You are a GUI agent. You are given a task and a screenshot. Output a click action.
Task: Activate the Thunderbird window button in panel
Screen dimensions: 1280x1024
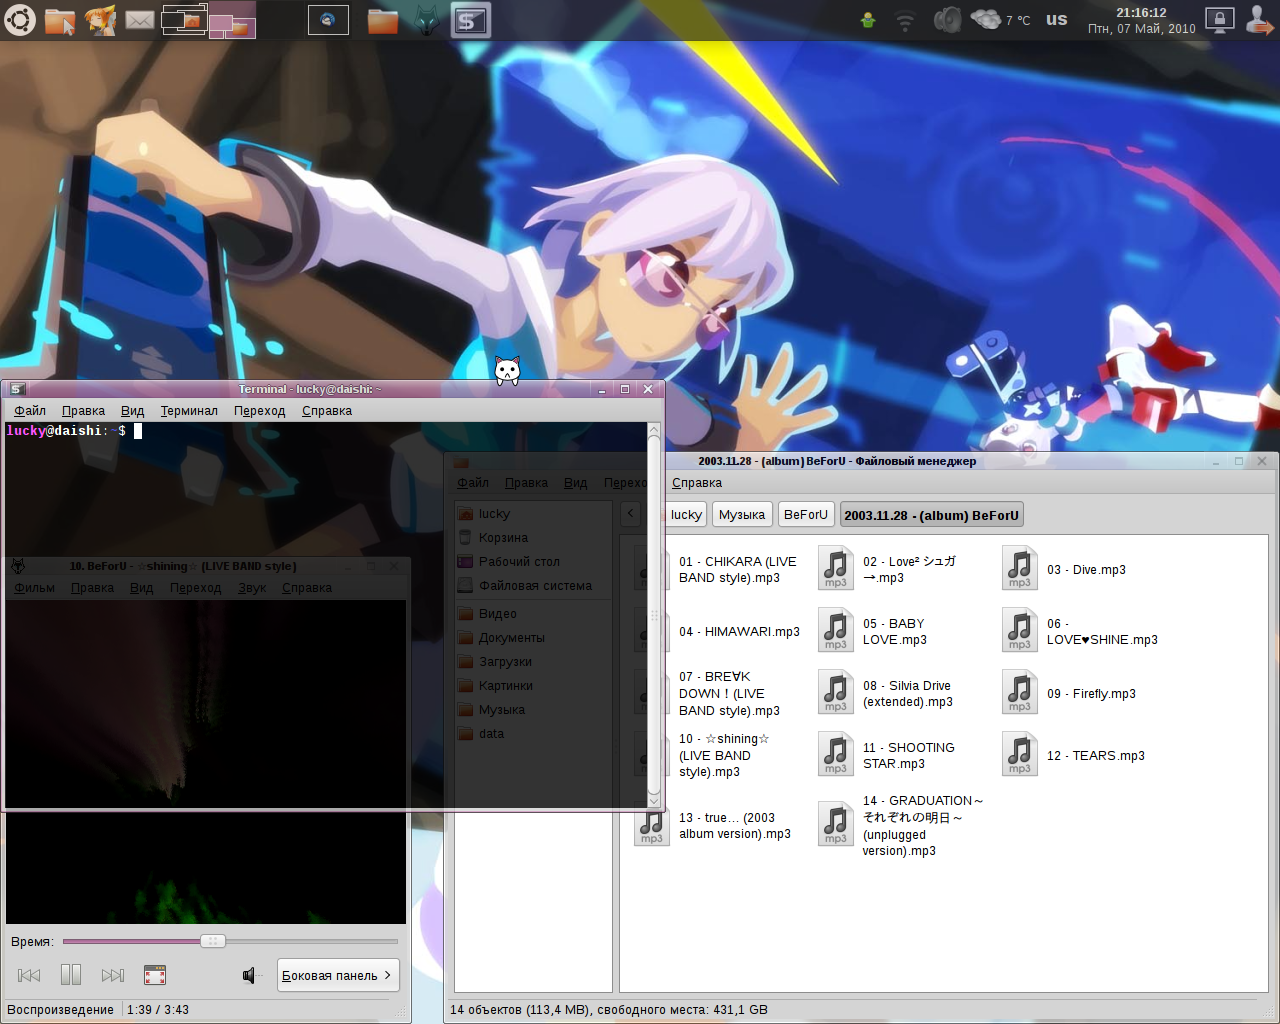click(x=327, y=20)
